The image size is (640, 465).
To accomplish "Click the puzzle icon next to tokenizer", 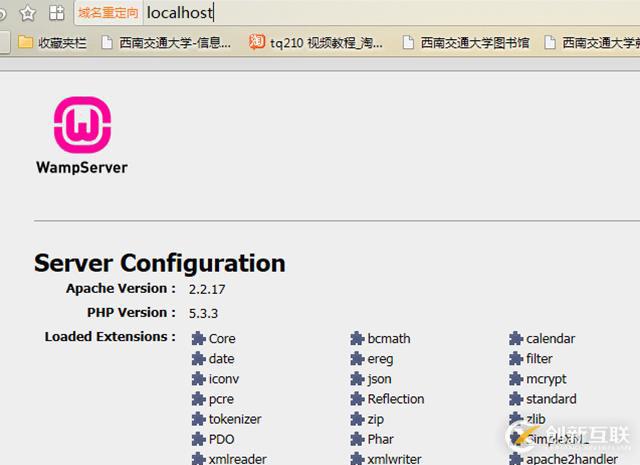I will click(x=198, y=419).
